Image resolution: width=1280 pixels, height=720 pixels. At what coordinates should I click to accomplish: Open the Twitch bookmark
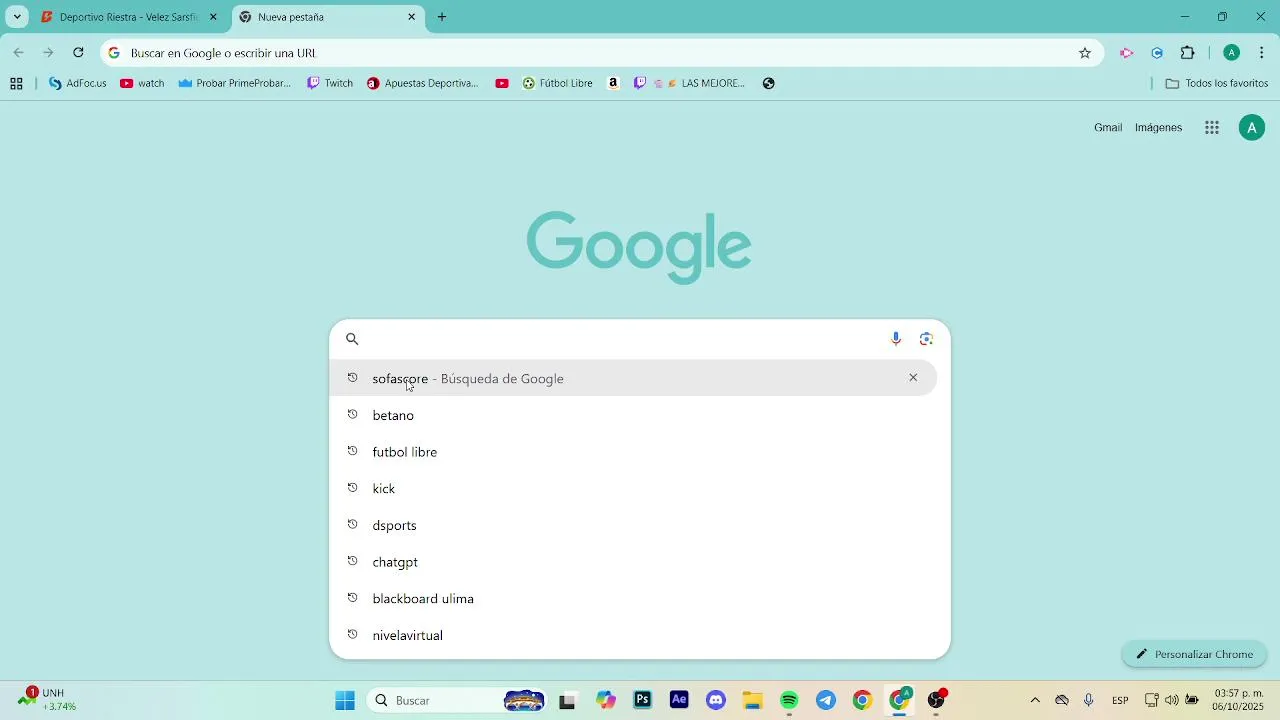(330, 84)
